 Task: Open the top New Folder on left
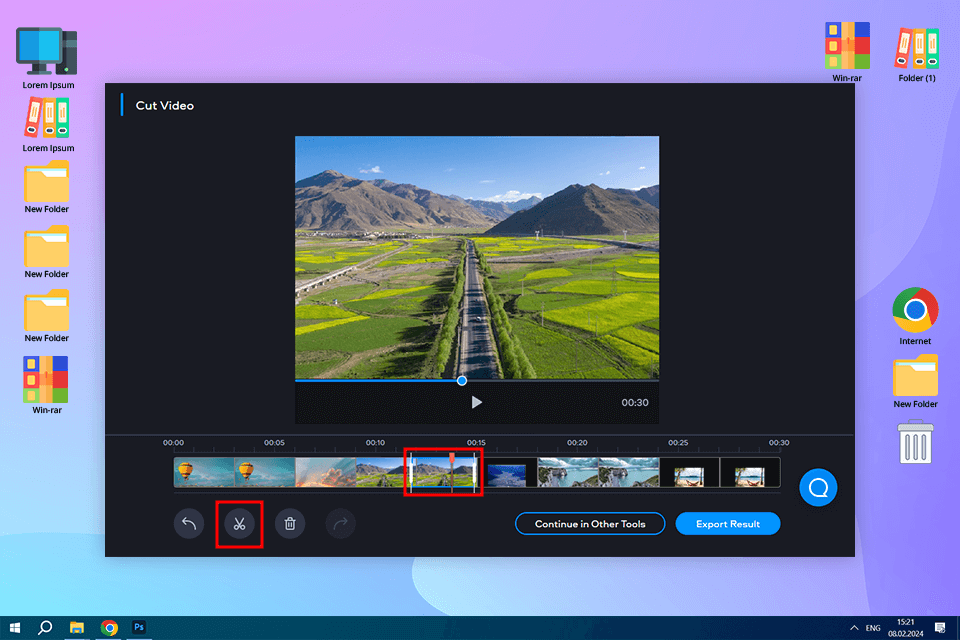click(x=47, y=187)
